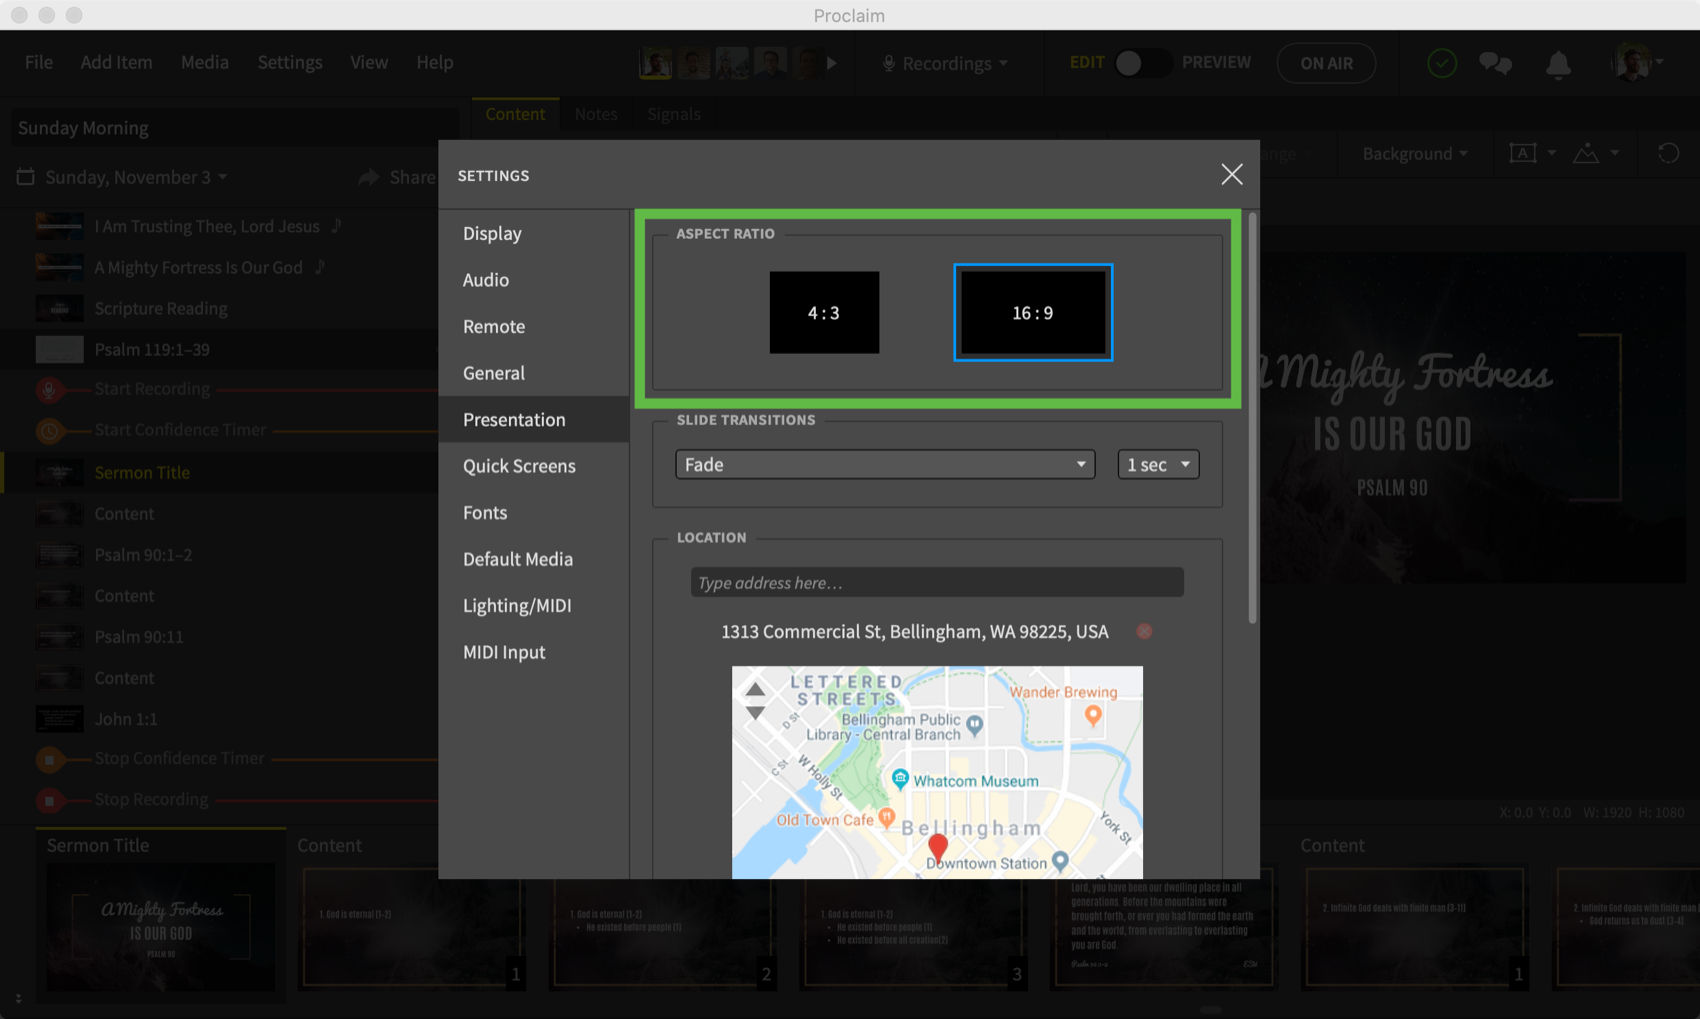Open General settings section

pyautogui.click(x=534, y=373)
